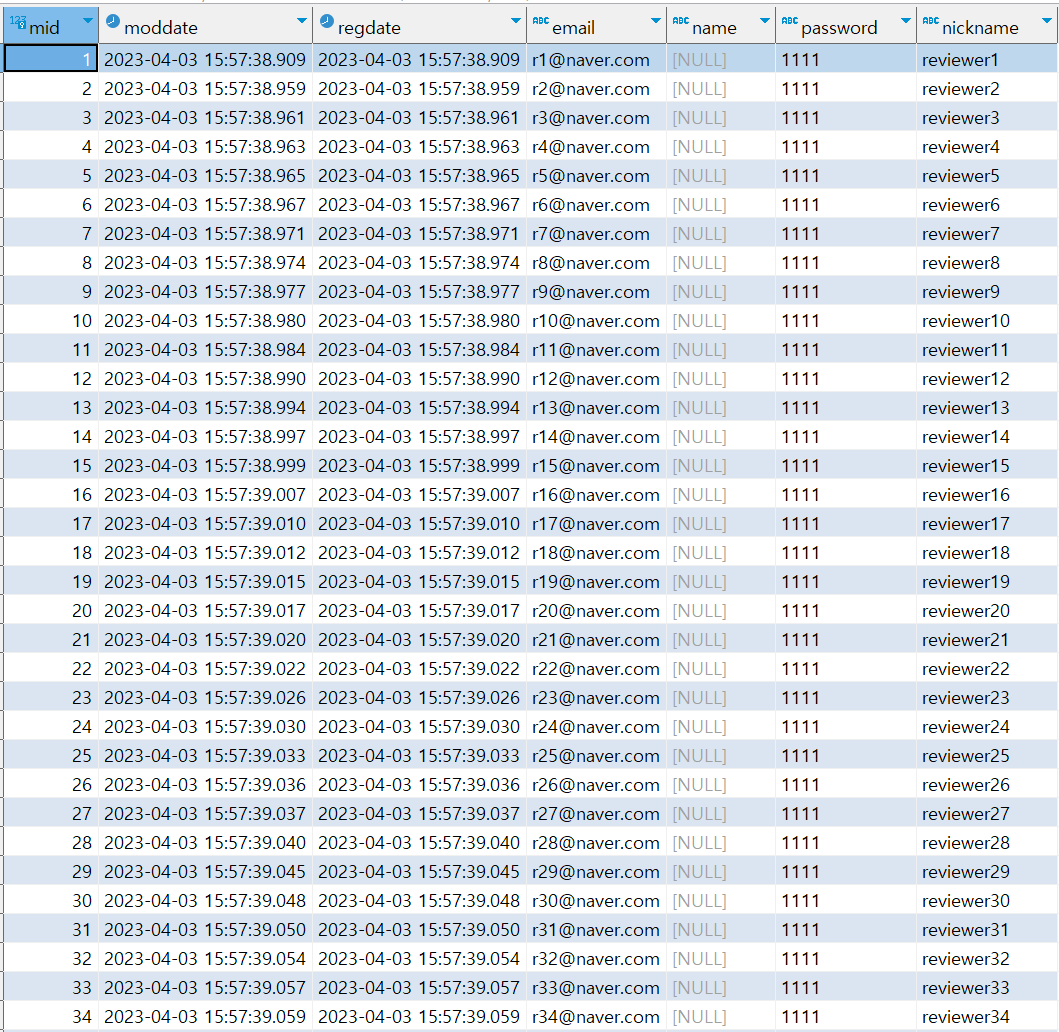Click the ABC type icon in password header

pos(790,21)
